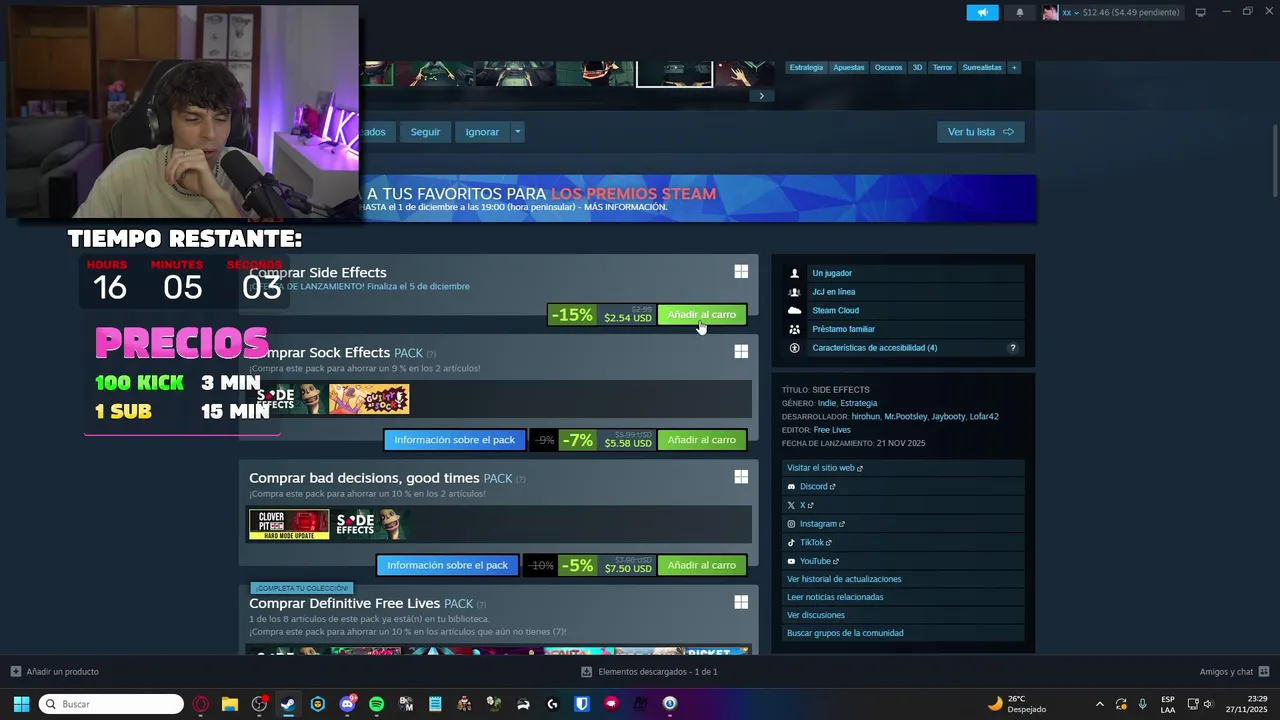Image resolution: width=1280 pixels, height=720 pixels.
Task: Click the add a product plus icon
Action: 16,672
